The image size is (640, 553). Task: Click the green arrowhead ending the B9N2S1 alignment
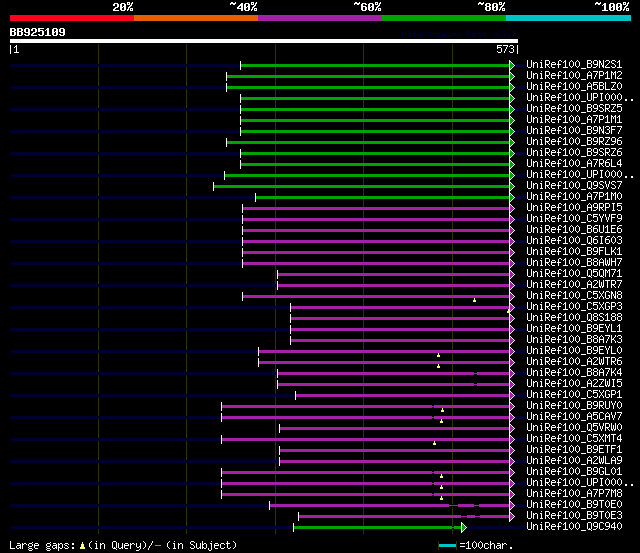(512, 65)
